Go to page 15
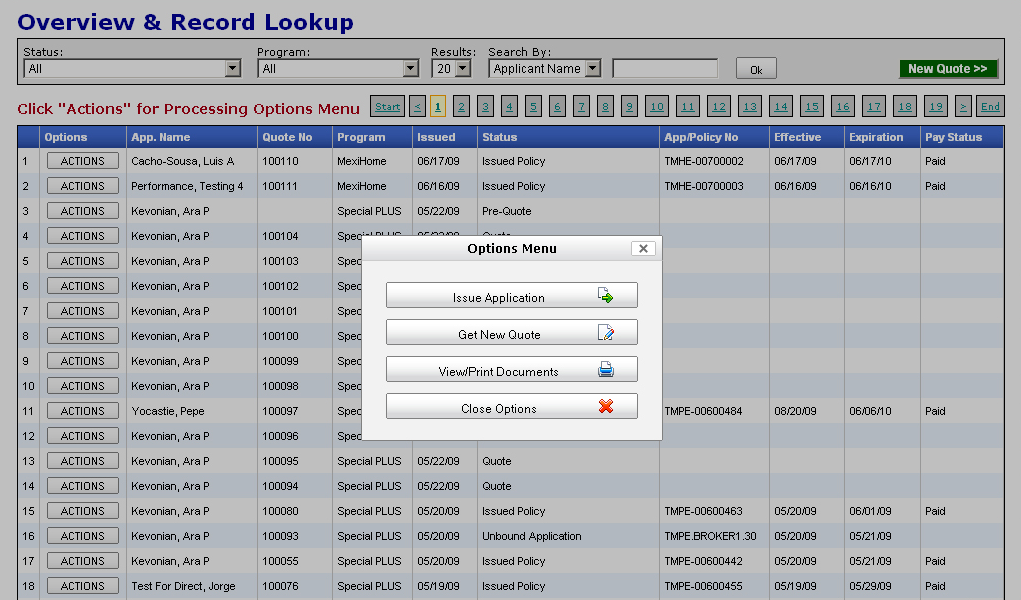This screenshot has height=600, width=1021. tap(812, 107)
